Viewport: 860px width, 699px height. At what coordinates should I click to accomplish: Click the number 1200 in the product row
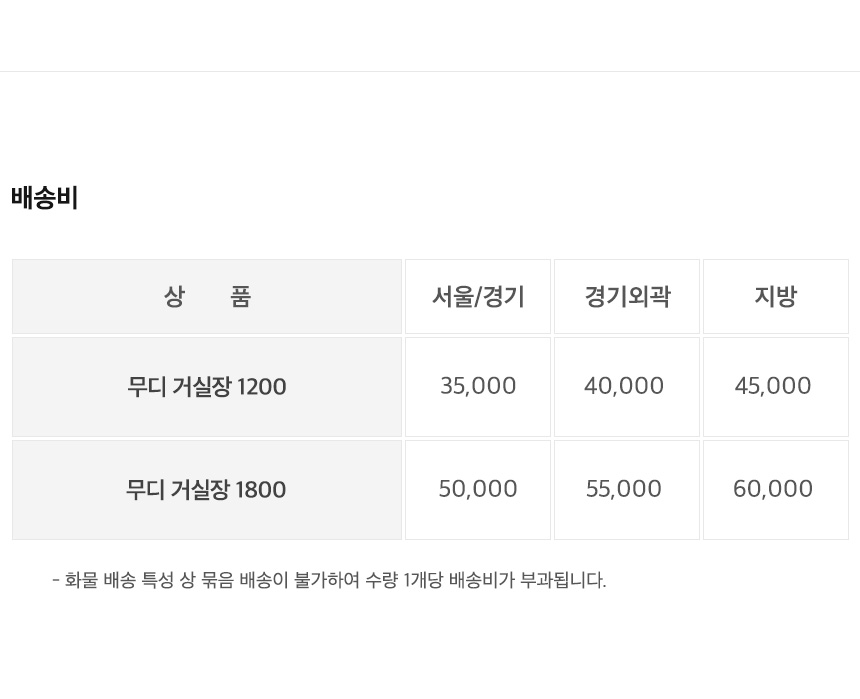click(x=261, y=387)
